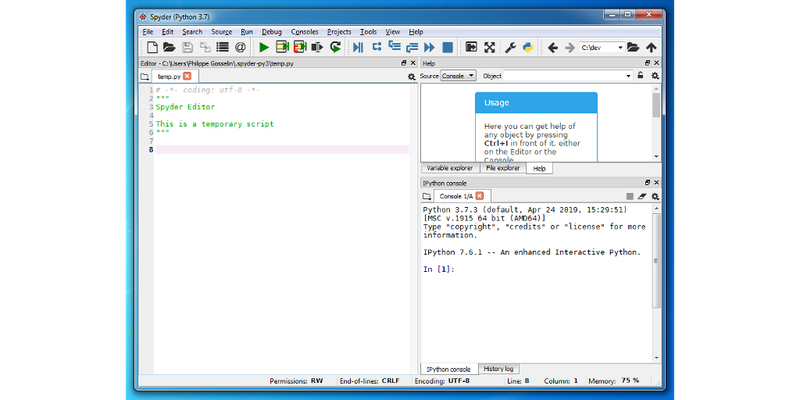
Task: Continue execution with the fast-forward icon
Action: [430, 47]
